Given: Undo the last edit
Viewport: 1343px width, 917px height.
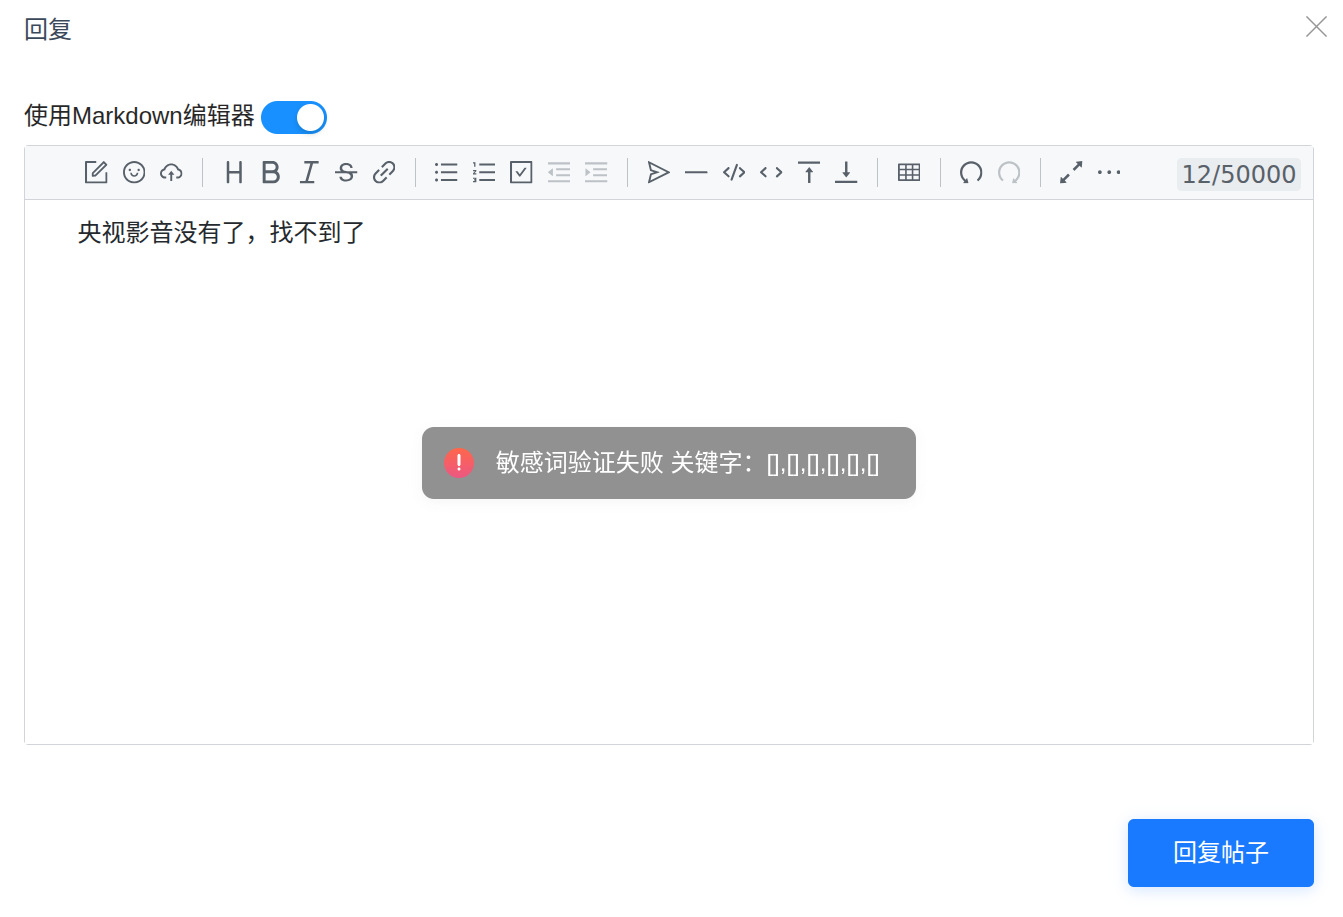Looking at the screenshot, I should point(971,172).
